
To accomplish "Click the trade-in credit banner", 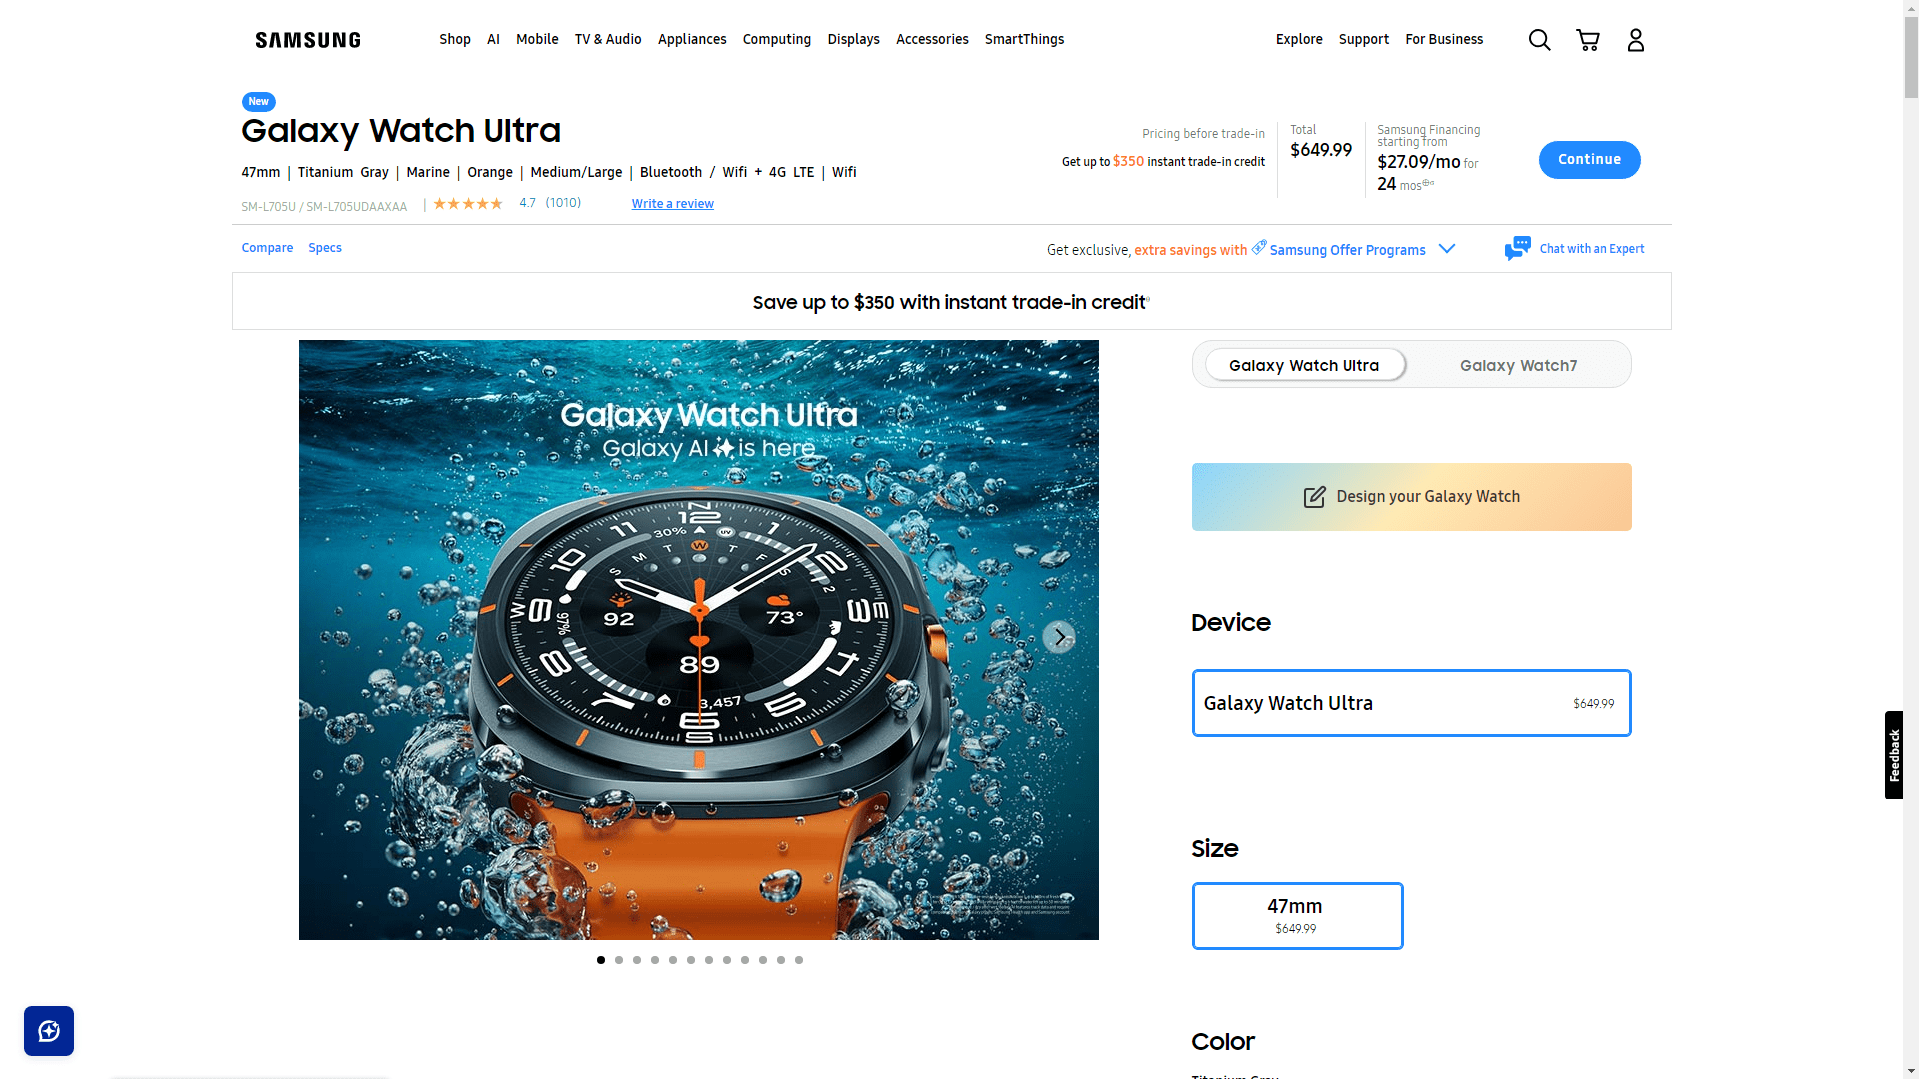I will pyautogui.click(x=951, y=302).
